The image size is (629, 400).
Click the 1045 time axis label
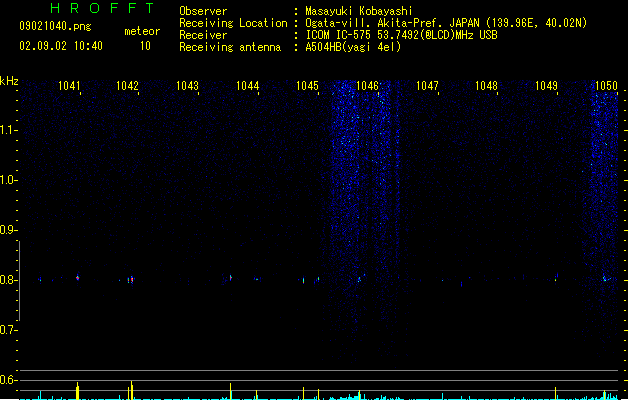coord(307,86)
